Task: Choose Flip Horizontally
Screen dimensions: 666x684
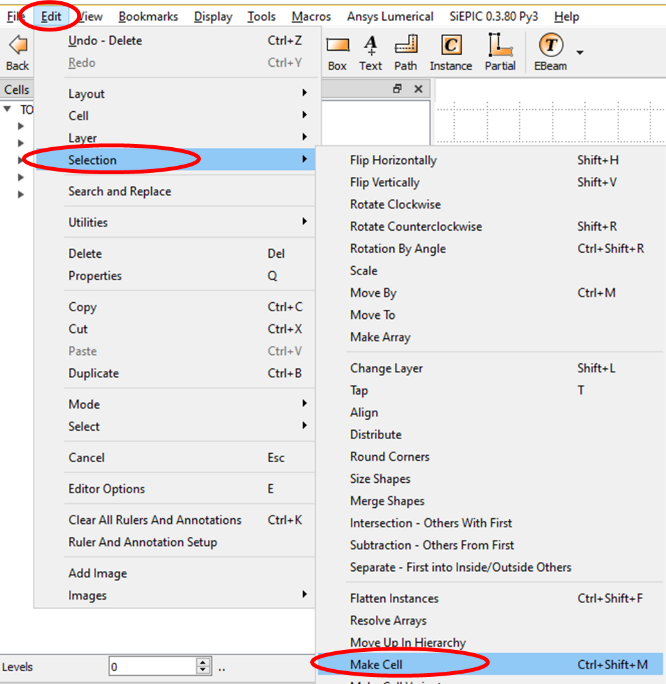Action: pos(490,160)
